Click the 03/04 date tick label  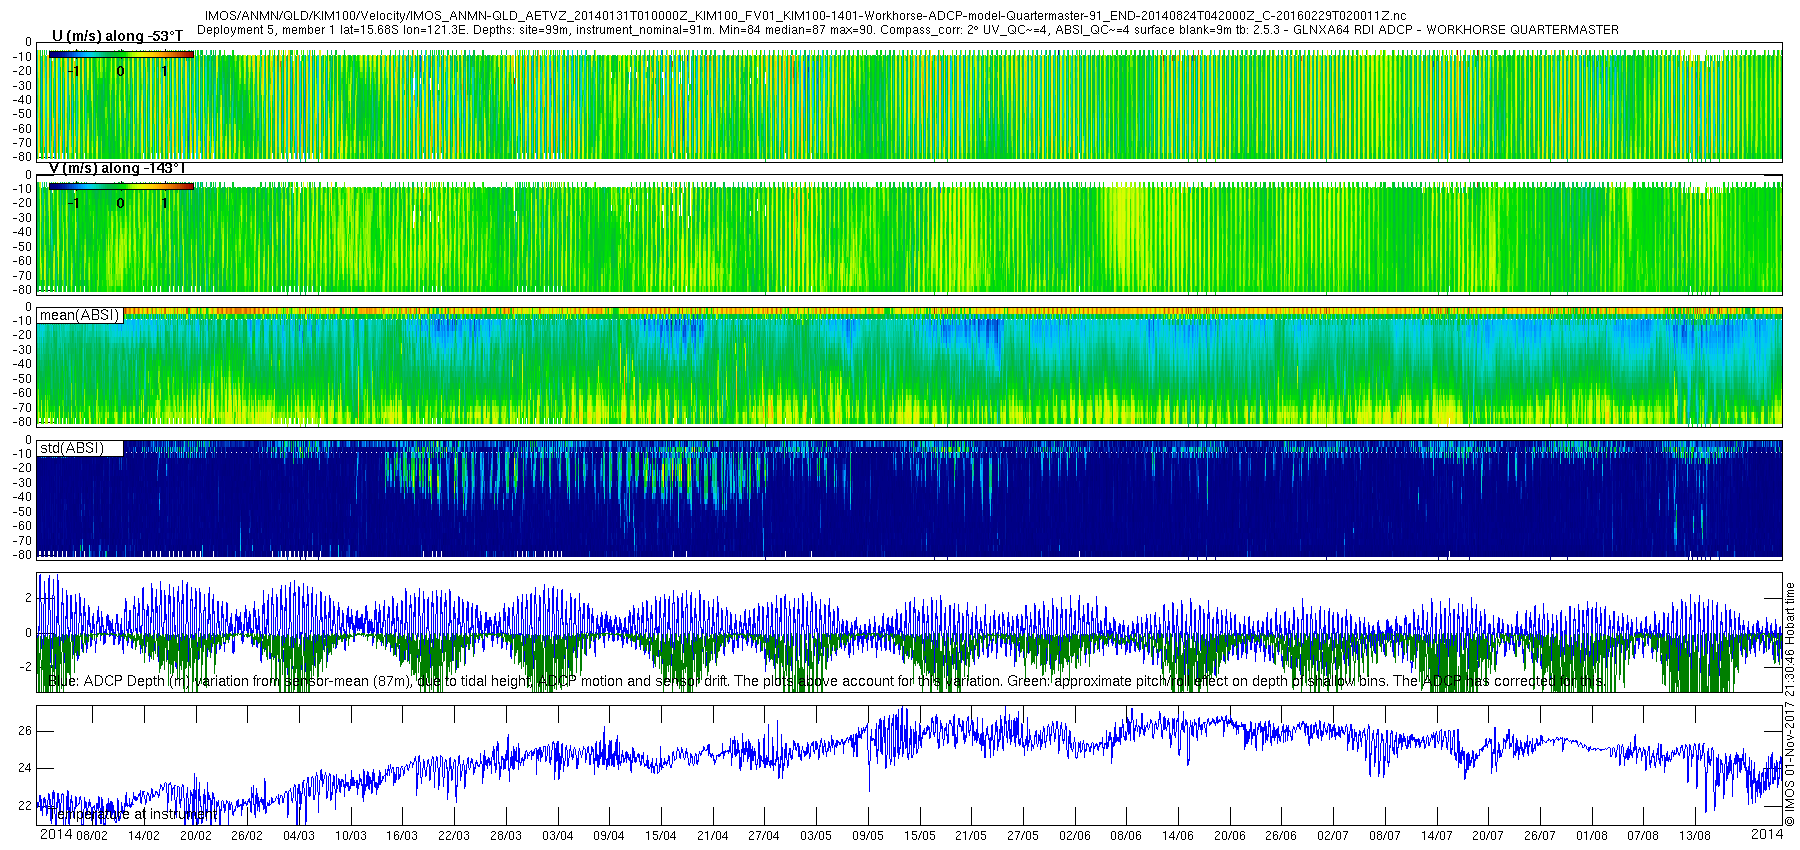coord(557,836)
